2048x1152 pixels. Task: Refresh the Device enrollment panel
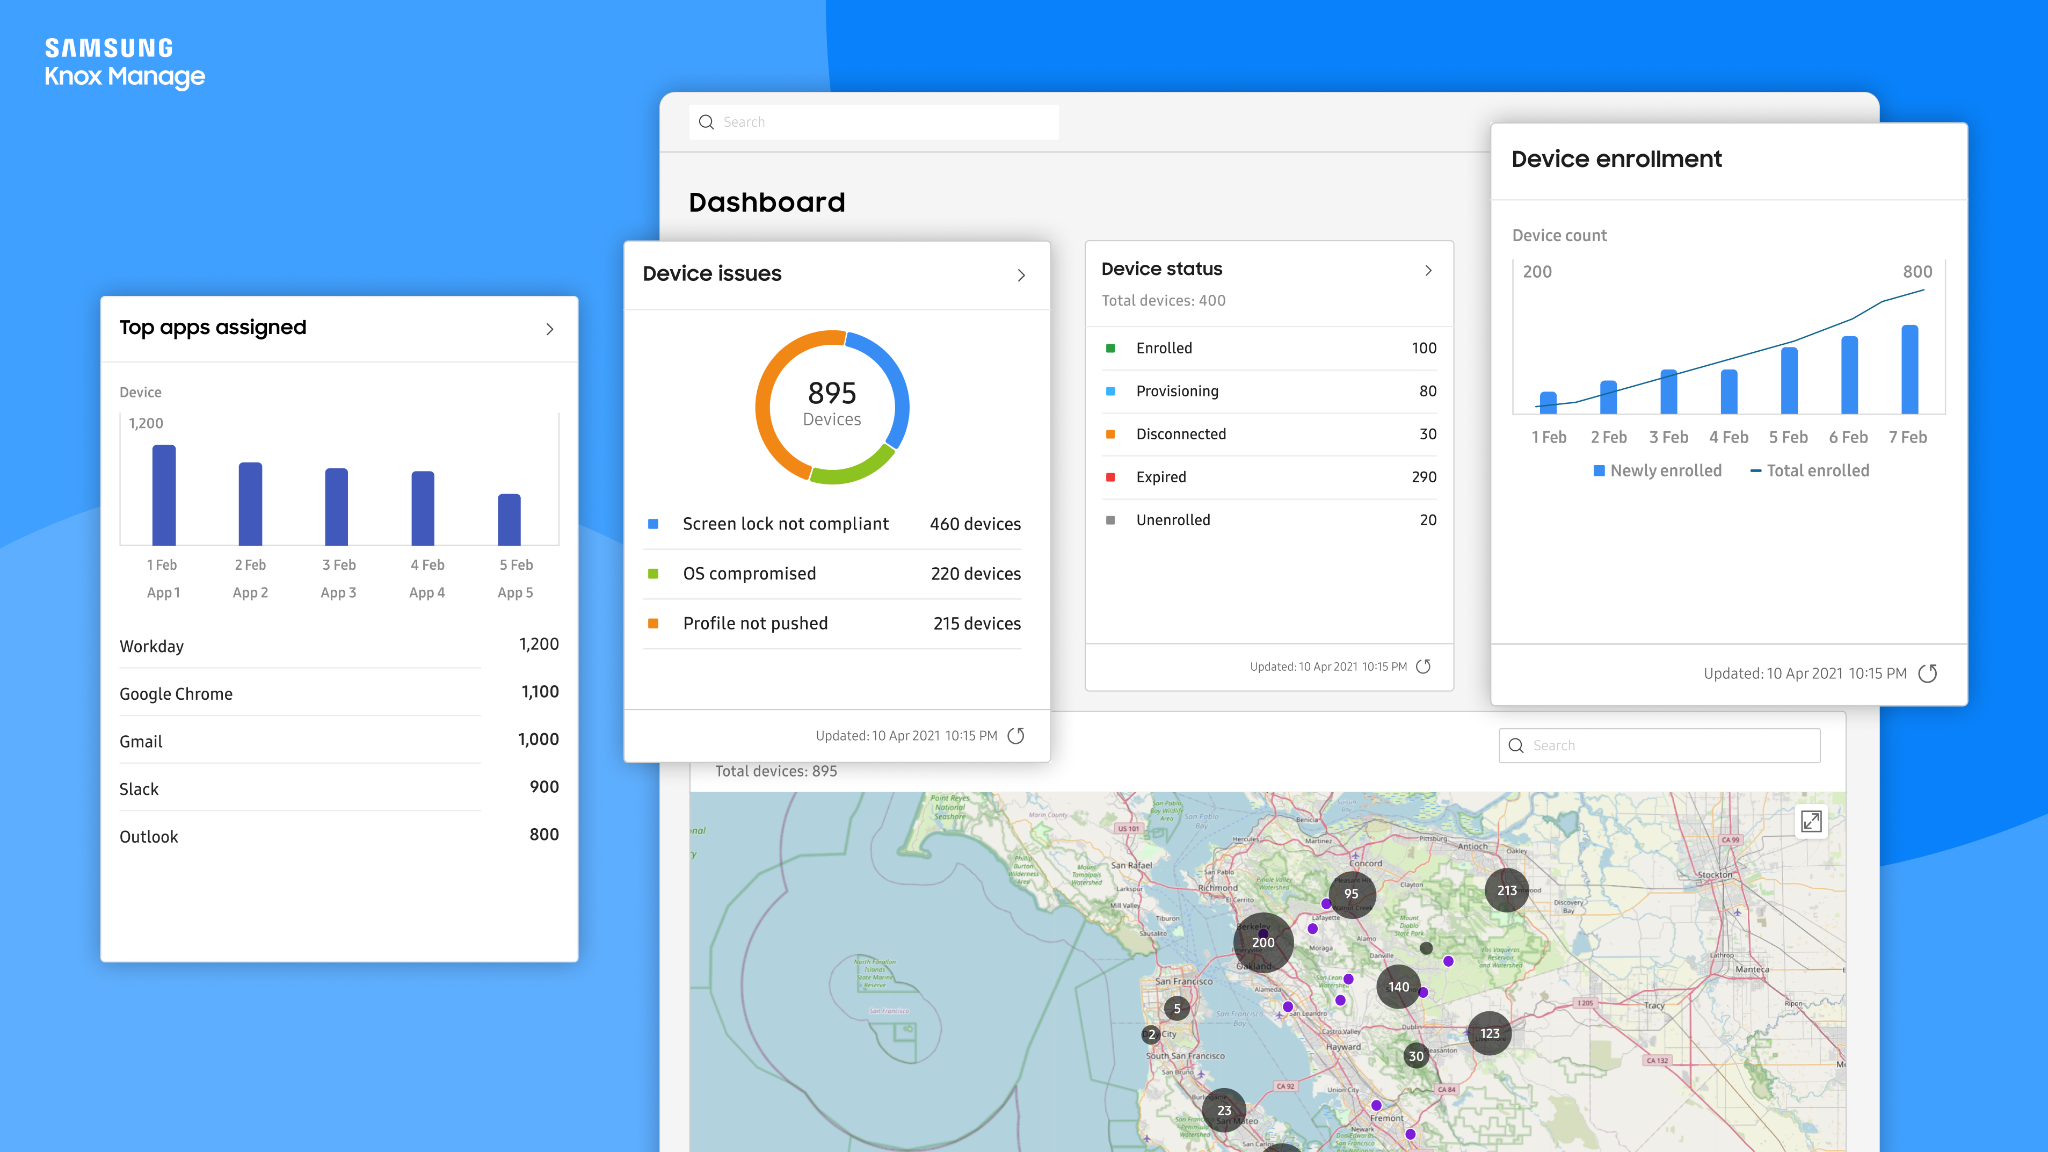coord(1928,674)
